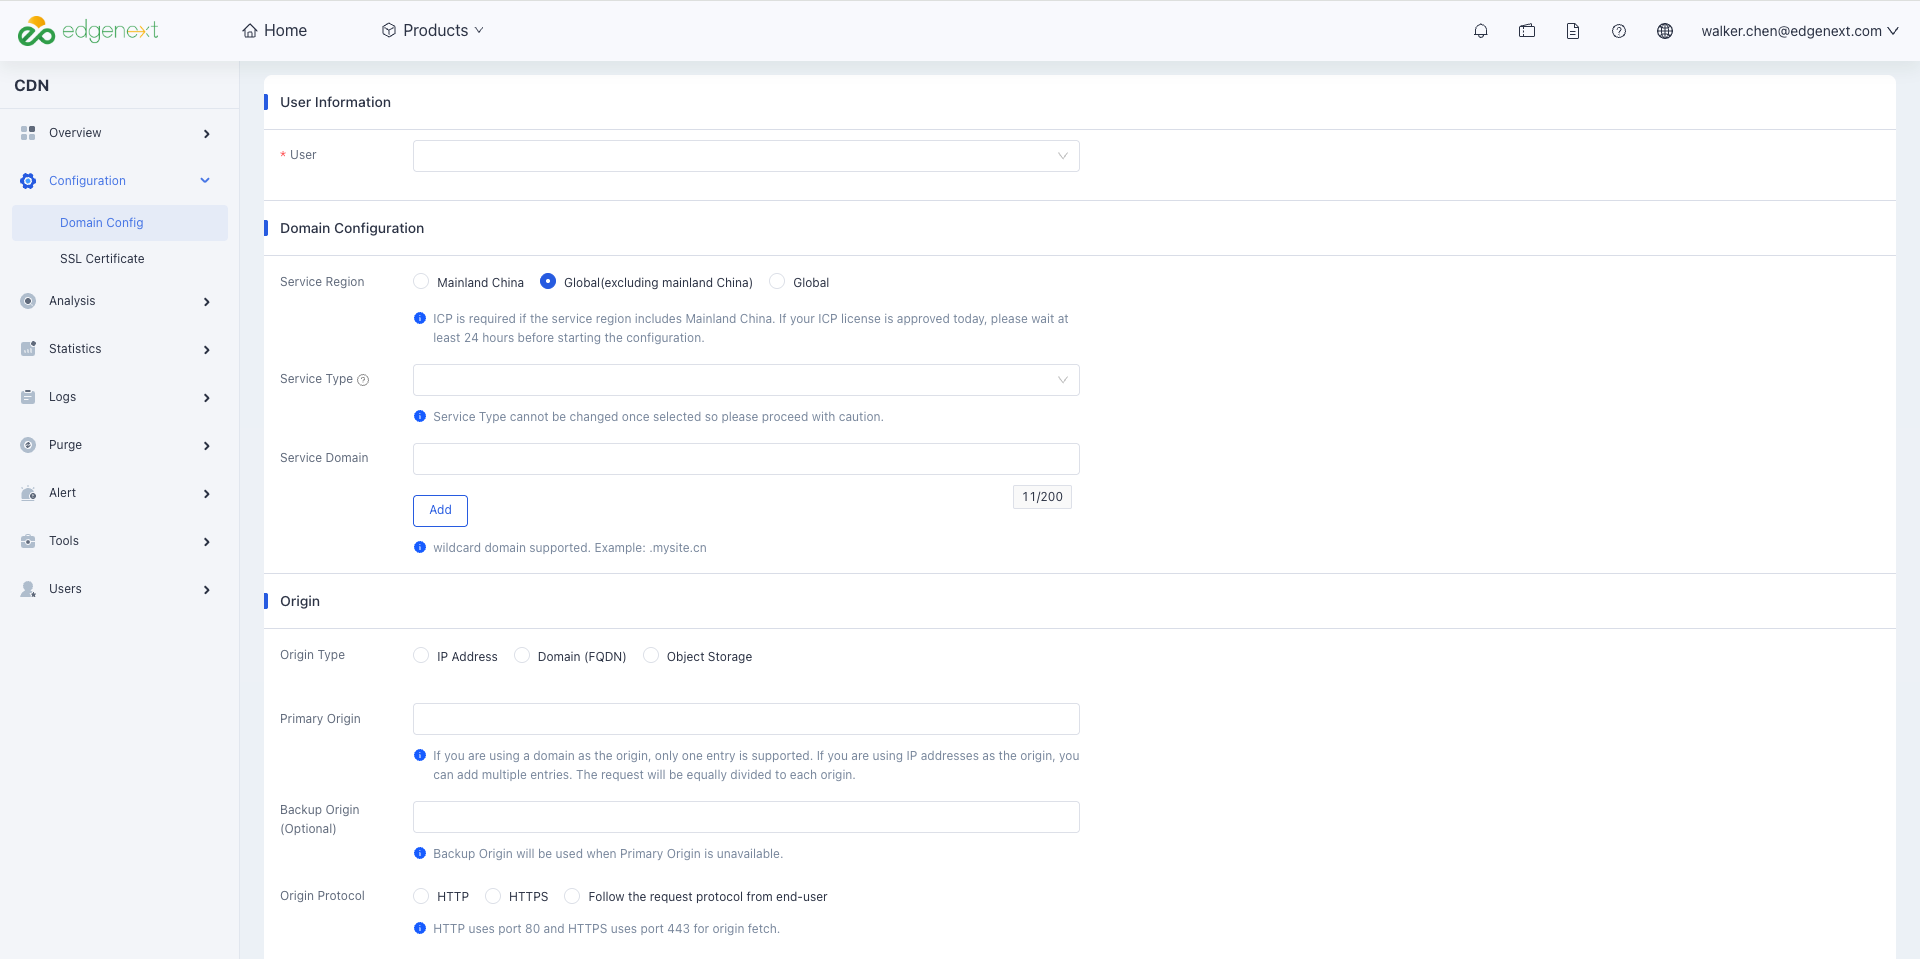Open the document icon in top bar
Image resolution: width=1920 pixels, height=959 pixels.
pyautogui.click(x=1573, y=31)
